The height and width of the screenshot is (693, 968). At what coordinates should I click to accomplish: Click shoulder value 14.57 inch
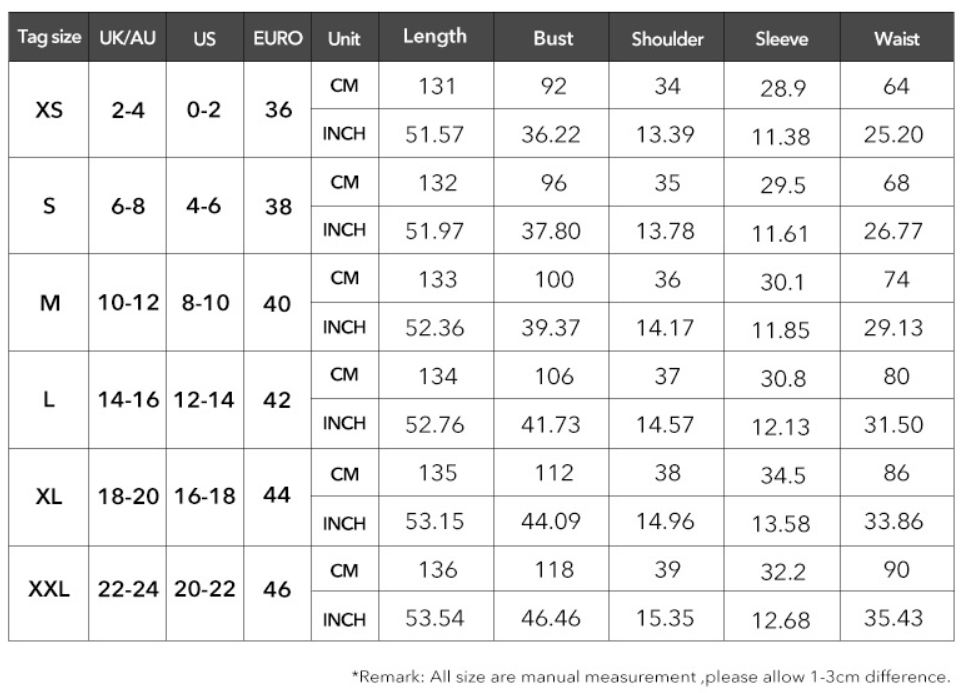point(667,424)
